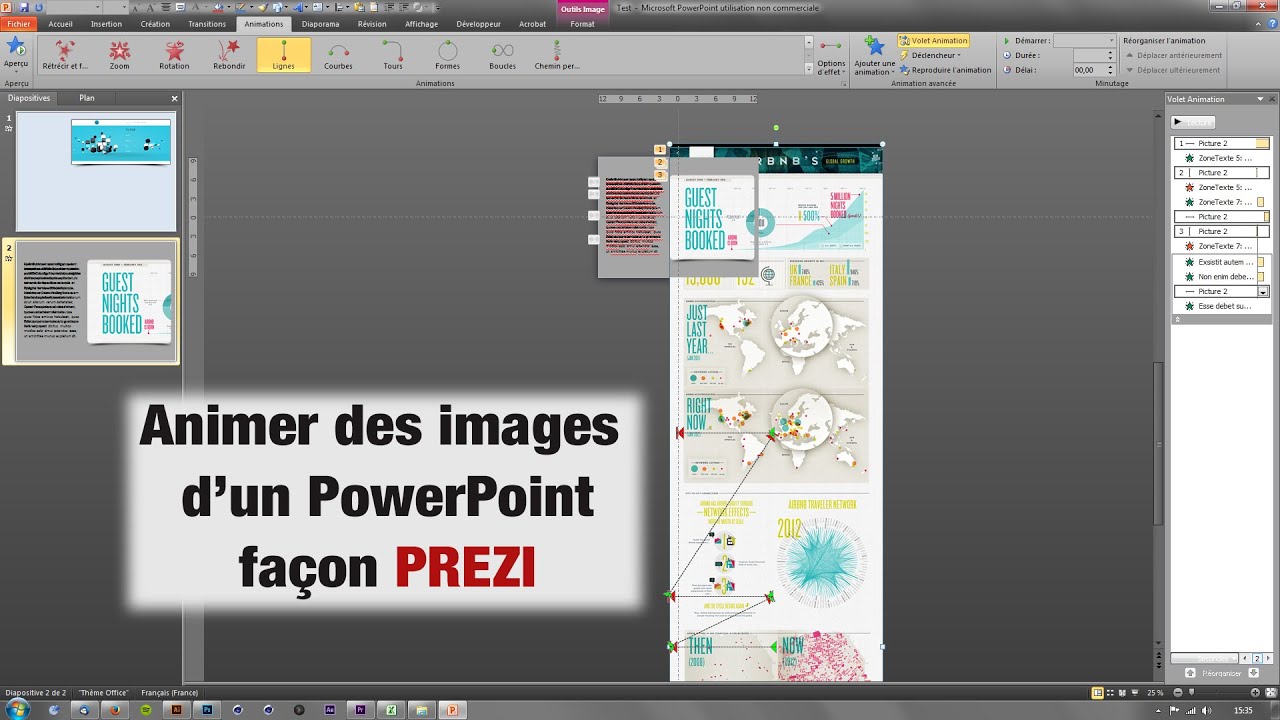Click the Aperçu preview animation button

[x=16, y=53]
